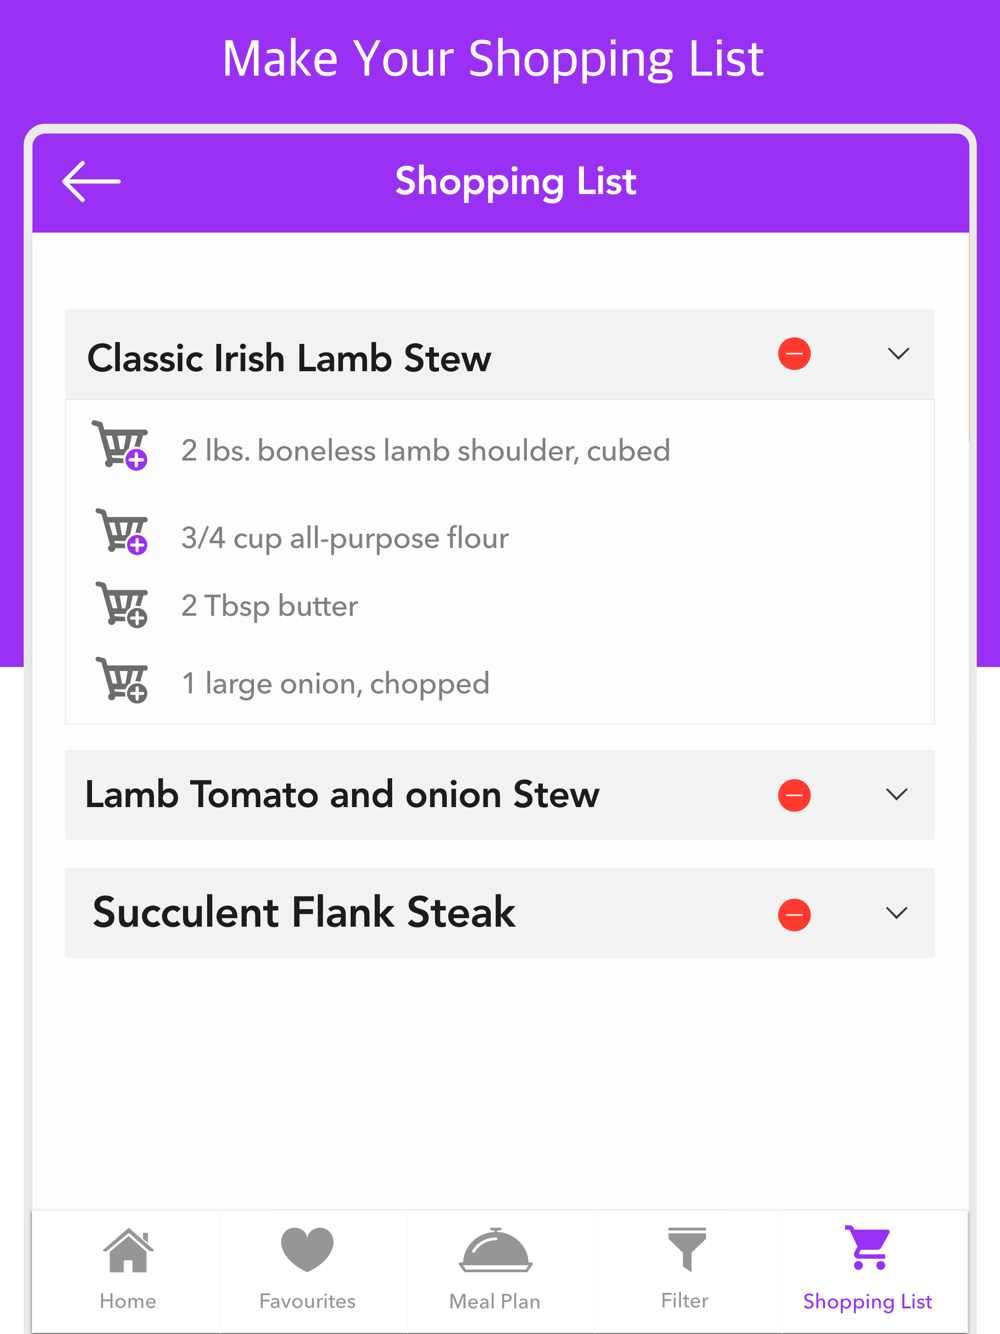The height and width of the screenshot is (1334, 1000).
Task: Tap the Lamb Tomato and onion Stew title
Action: click(342, 795)
